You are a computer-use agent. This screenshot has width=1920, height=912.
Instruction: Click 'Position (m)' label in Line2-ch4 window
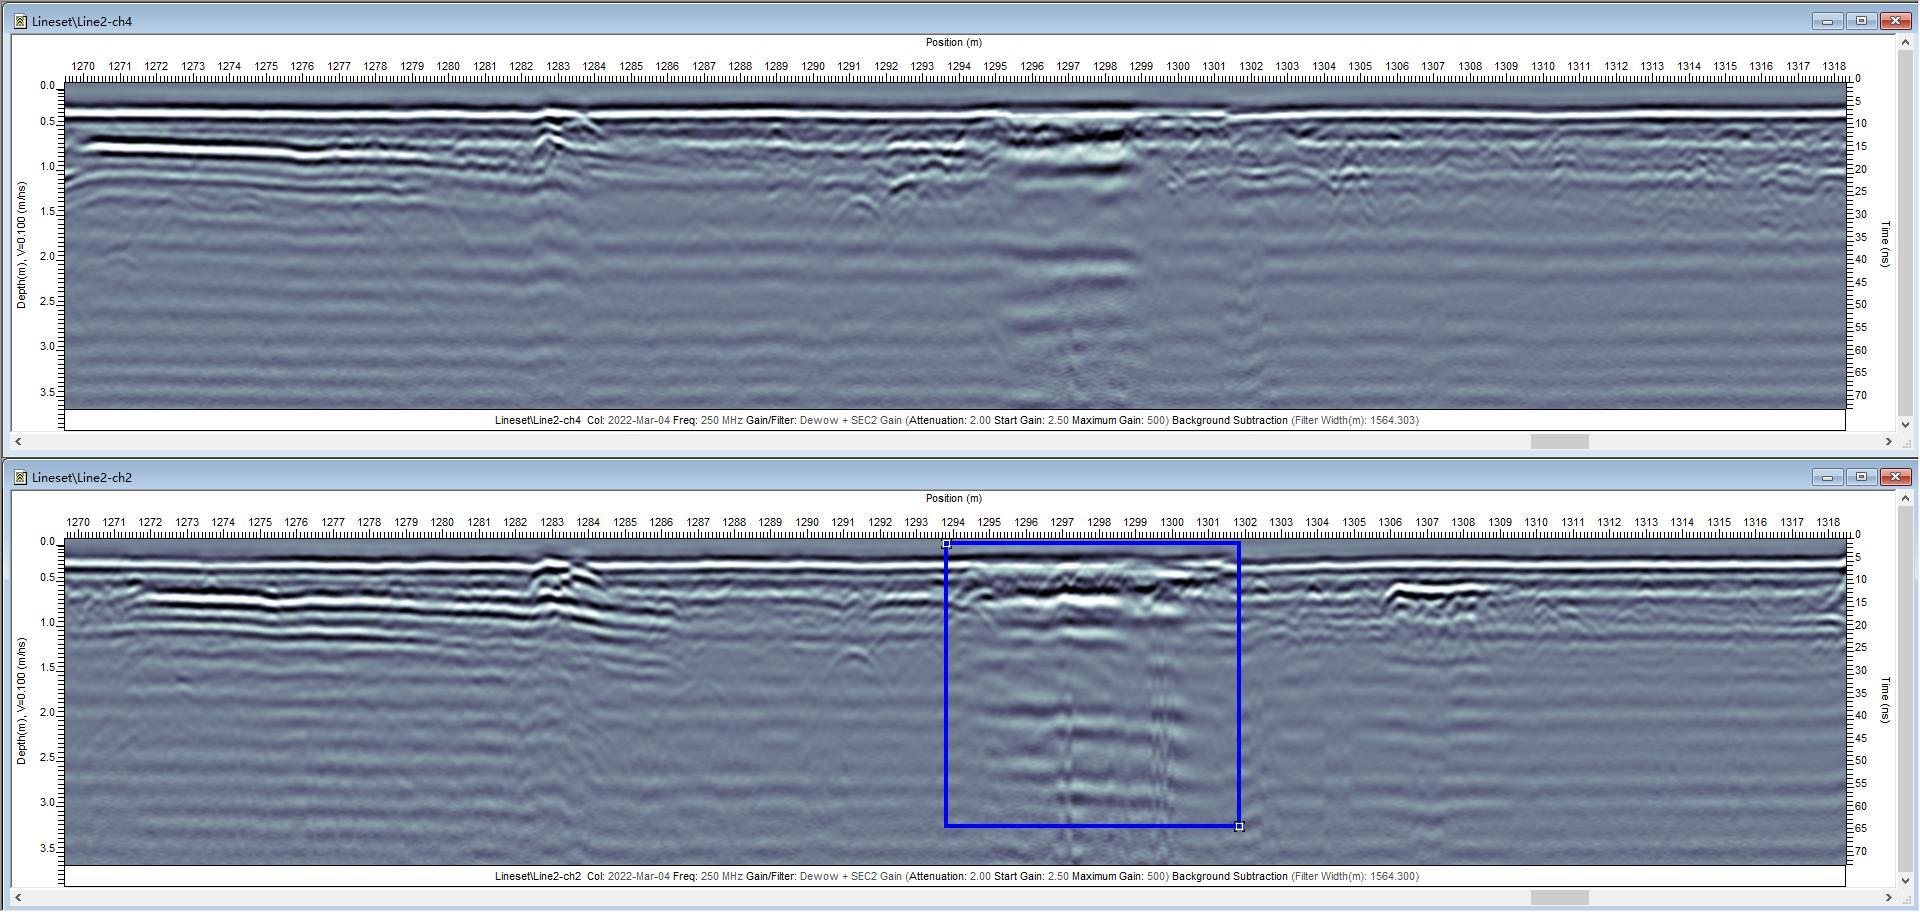pyautogui.click(x=954, y=42)
